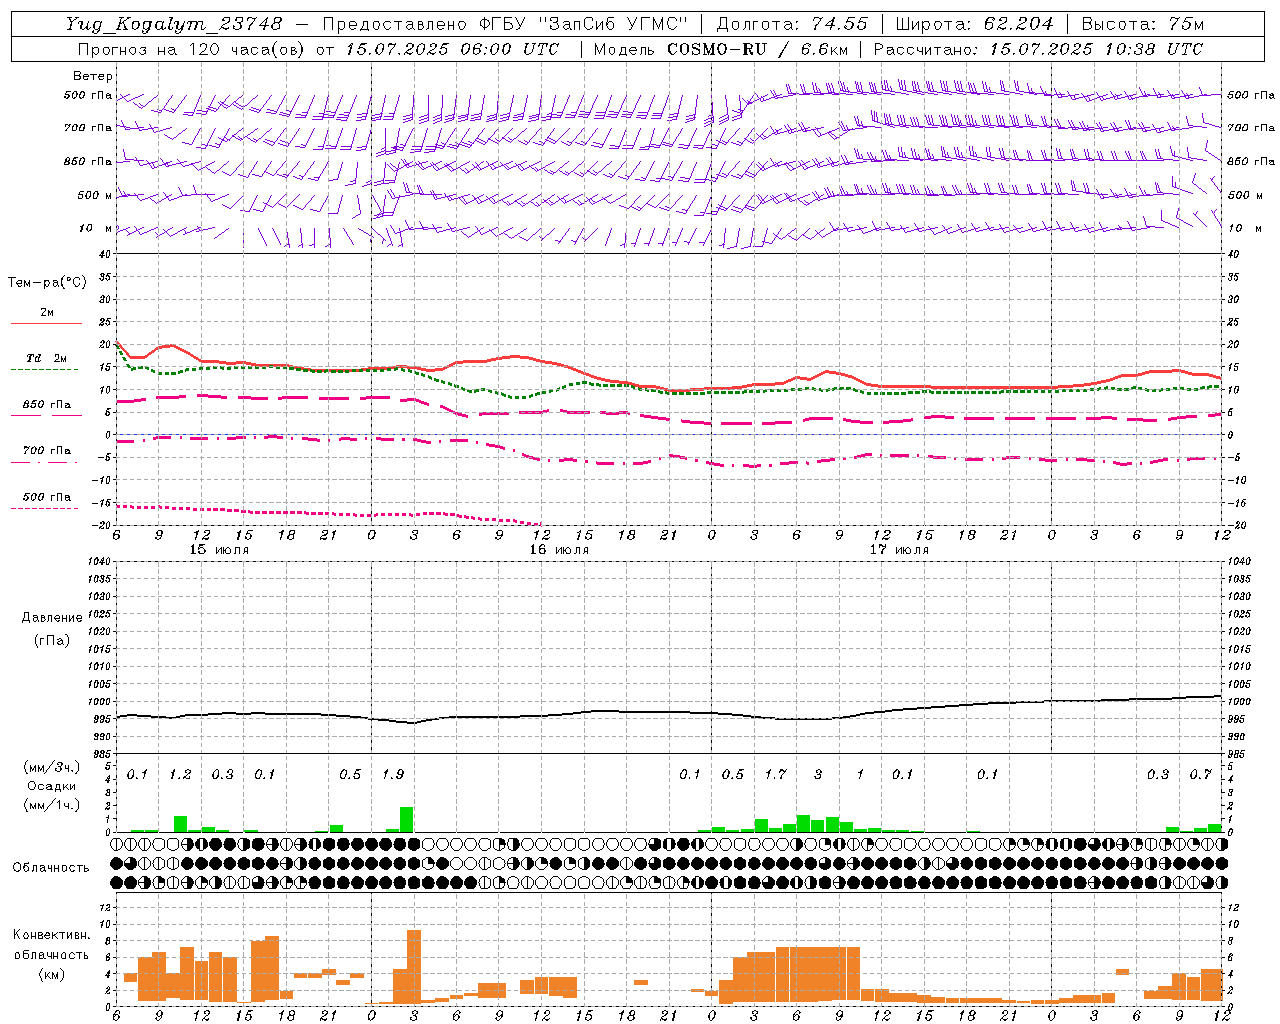The width and height of the screenshot is (1280, 1024).
Task: Click the Рассчитано 15.07.2025 10:38 UTC timestamp
Action: tap(1038, 49)
